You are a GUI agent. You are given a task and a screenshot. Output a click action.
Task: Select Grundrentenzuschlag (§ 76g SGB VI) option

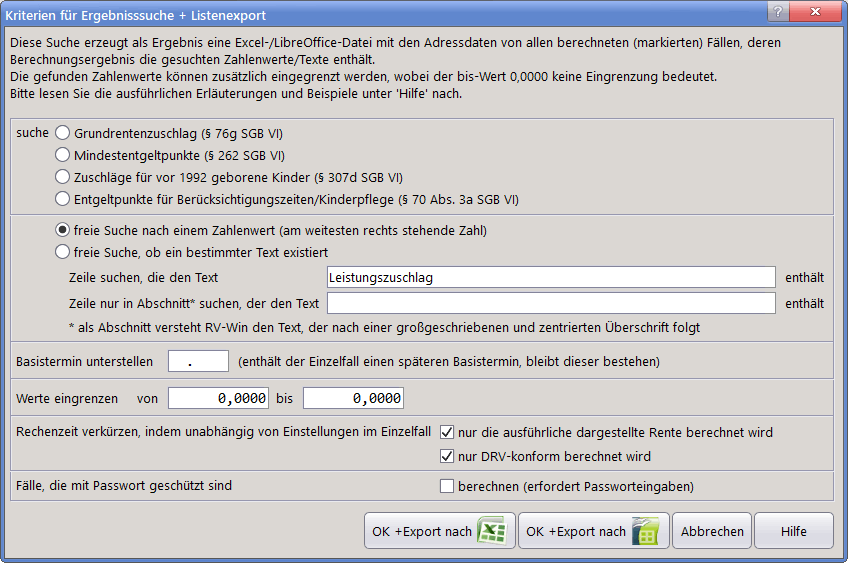63,132
